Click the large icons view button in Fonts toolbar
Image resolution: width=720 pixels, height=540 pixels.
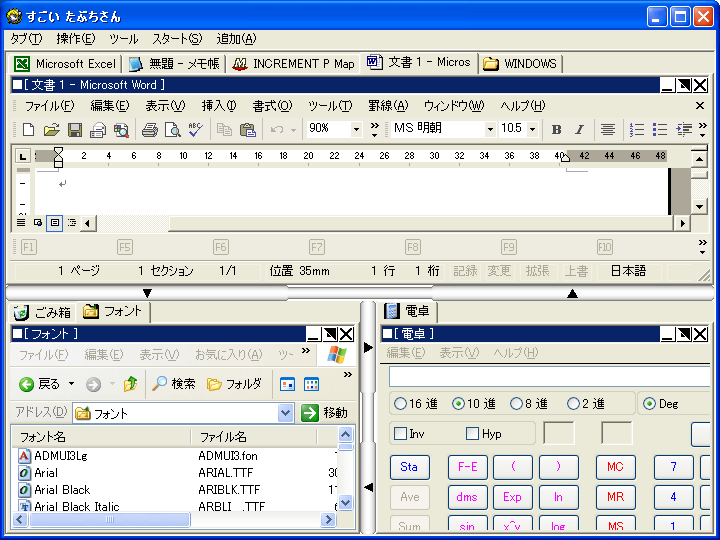[x=287, y=384]
